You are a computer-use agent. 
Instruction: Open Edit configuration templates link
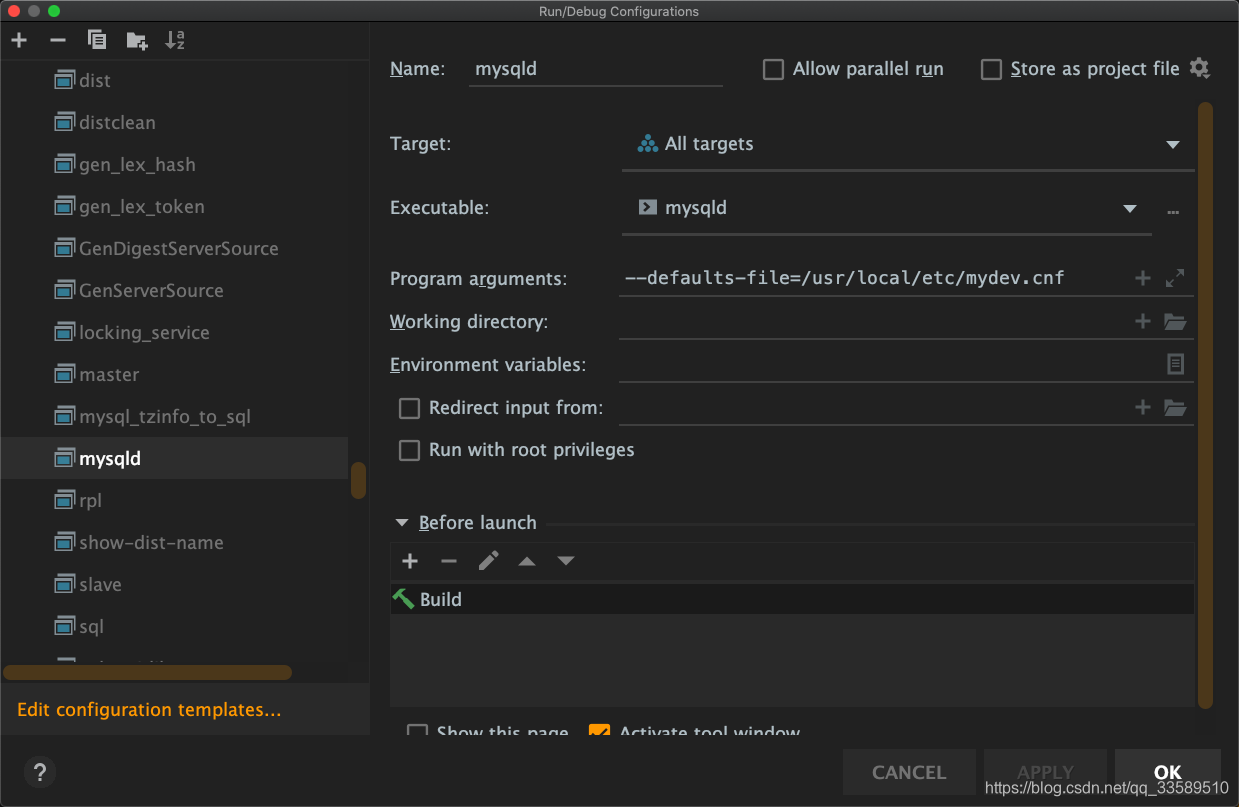[149, 710]
